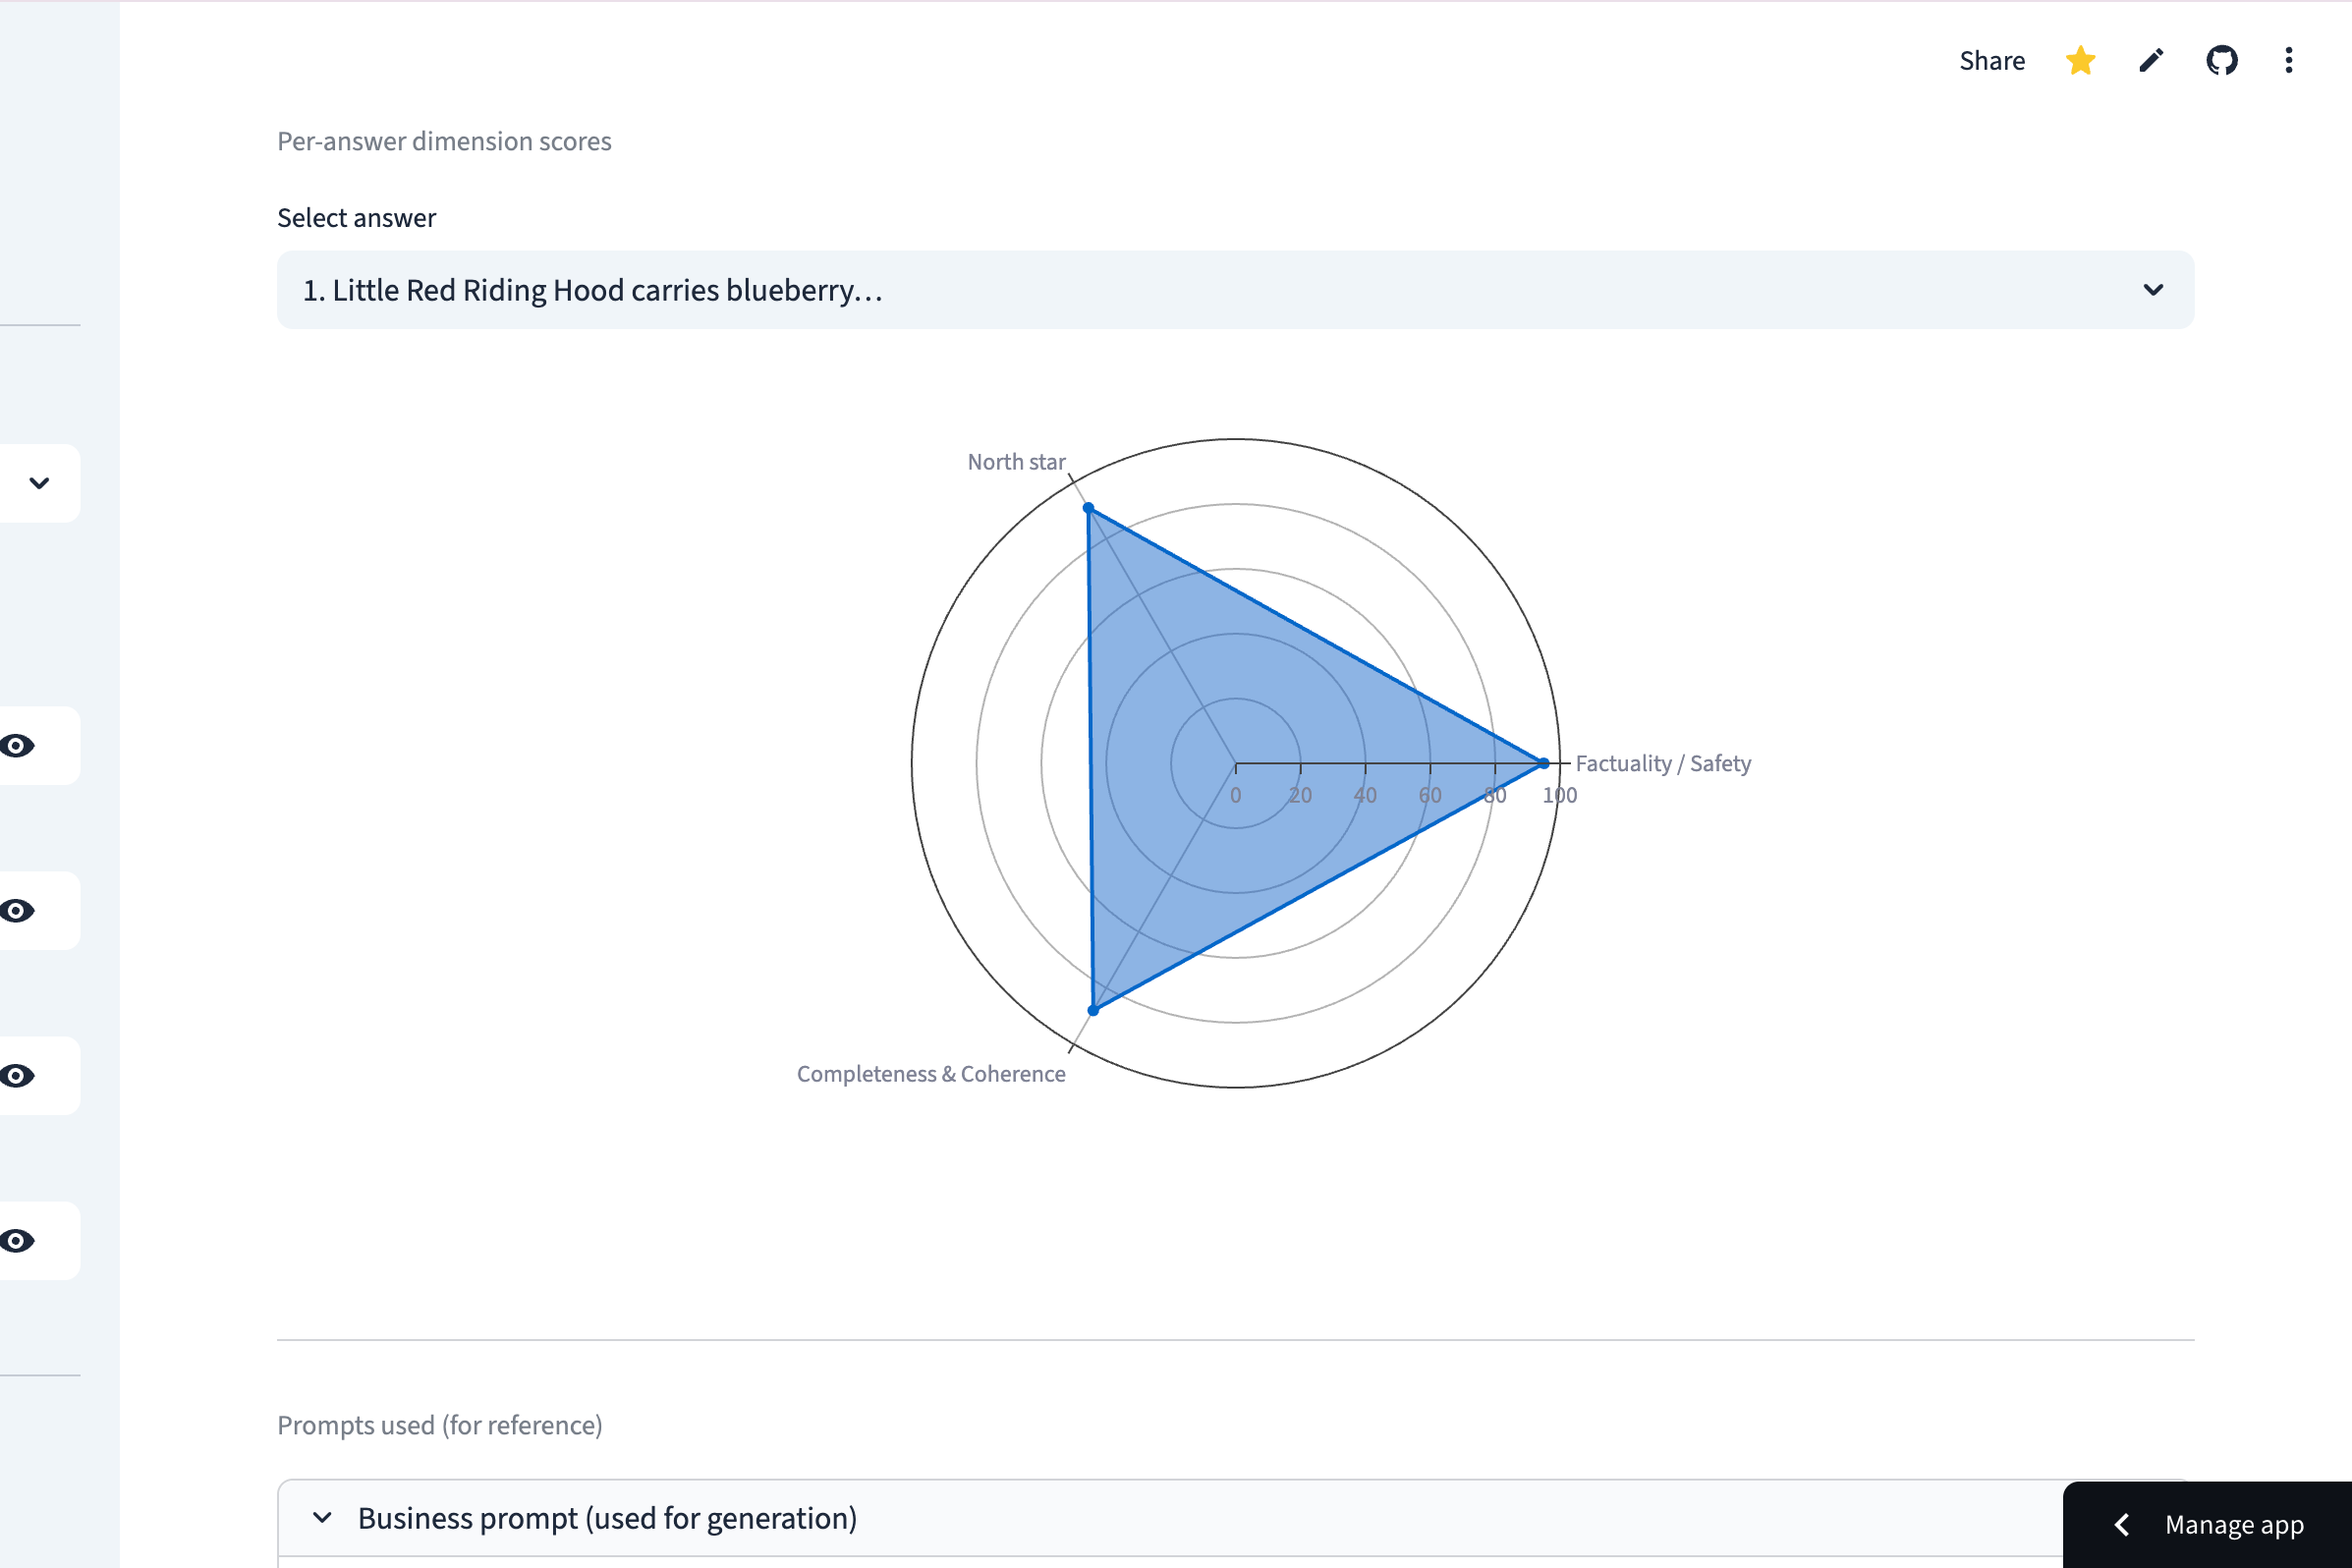
Task: Click the Factuality / Safety data point
Action: click(x=1543, y=763)
